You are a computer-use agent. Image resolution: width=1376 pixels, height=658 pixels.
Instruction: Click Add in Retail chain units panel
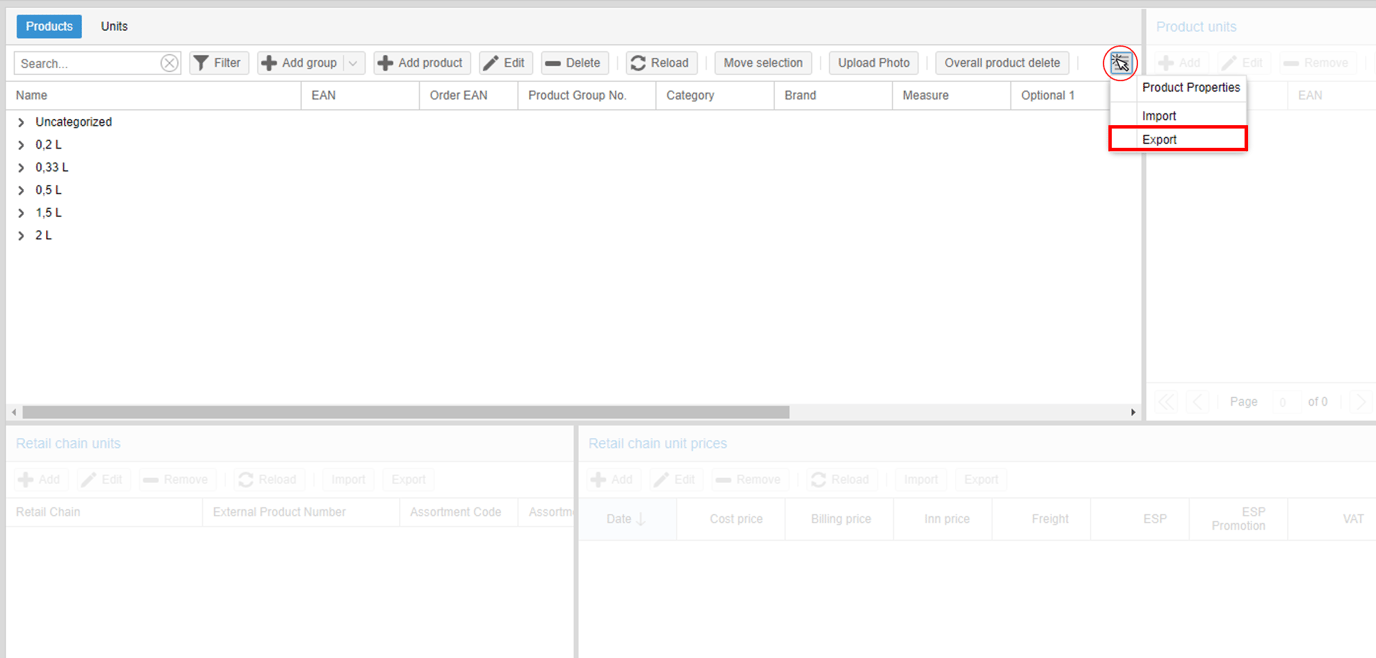click(40, 480)
